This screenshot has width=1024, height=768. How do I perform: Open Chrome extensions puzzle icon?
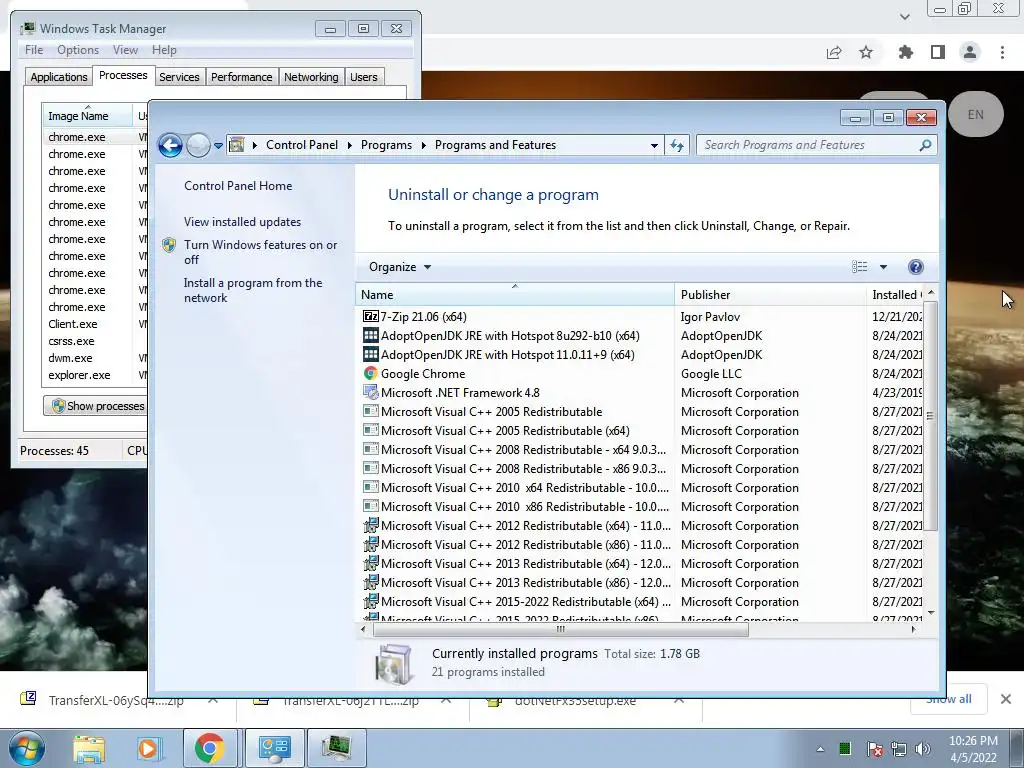(x=905, y=52)
